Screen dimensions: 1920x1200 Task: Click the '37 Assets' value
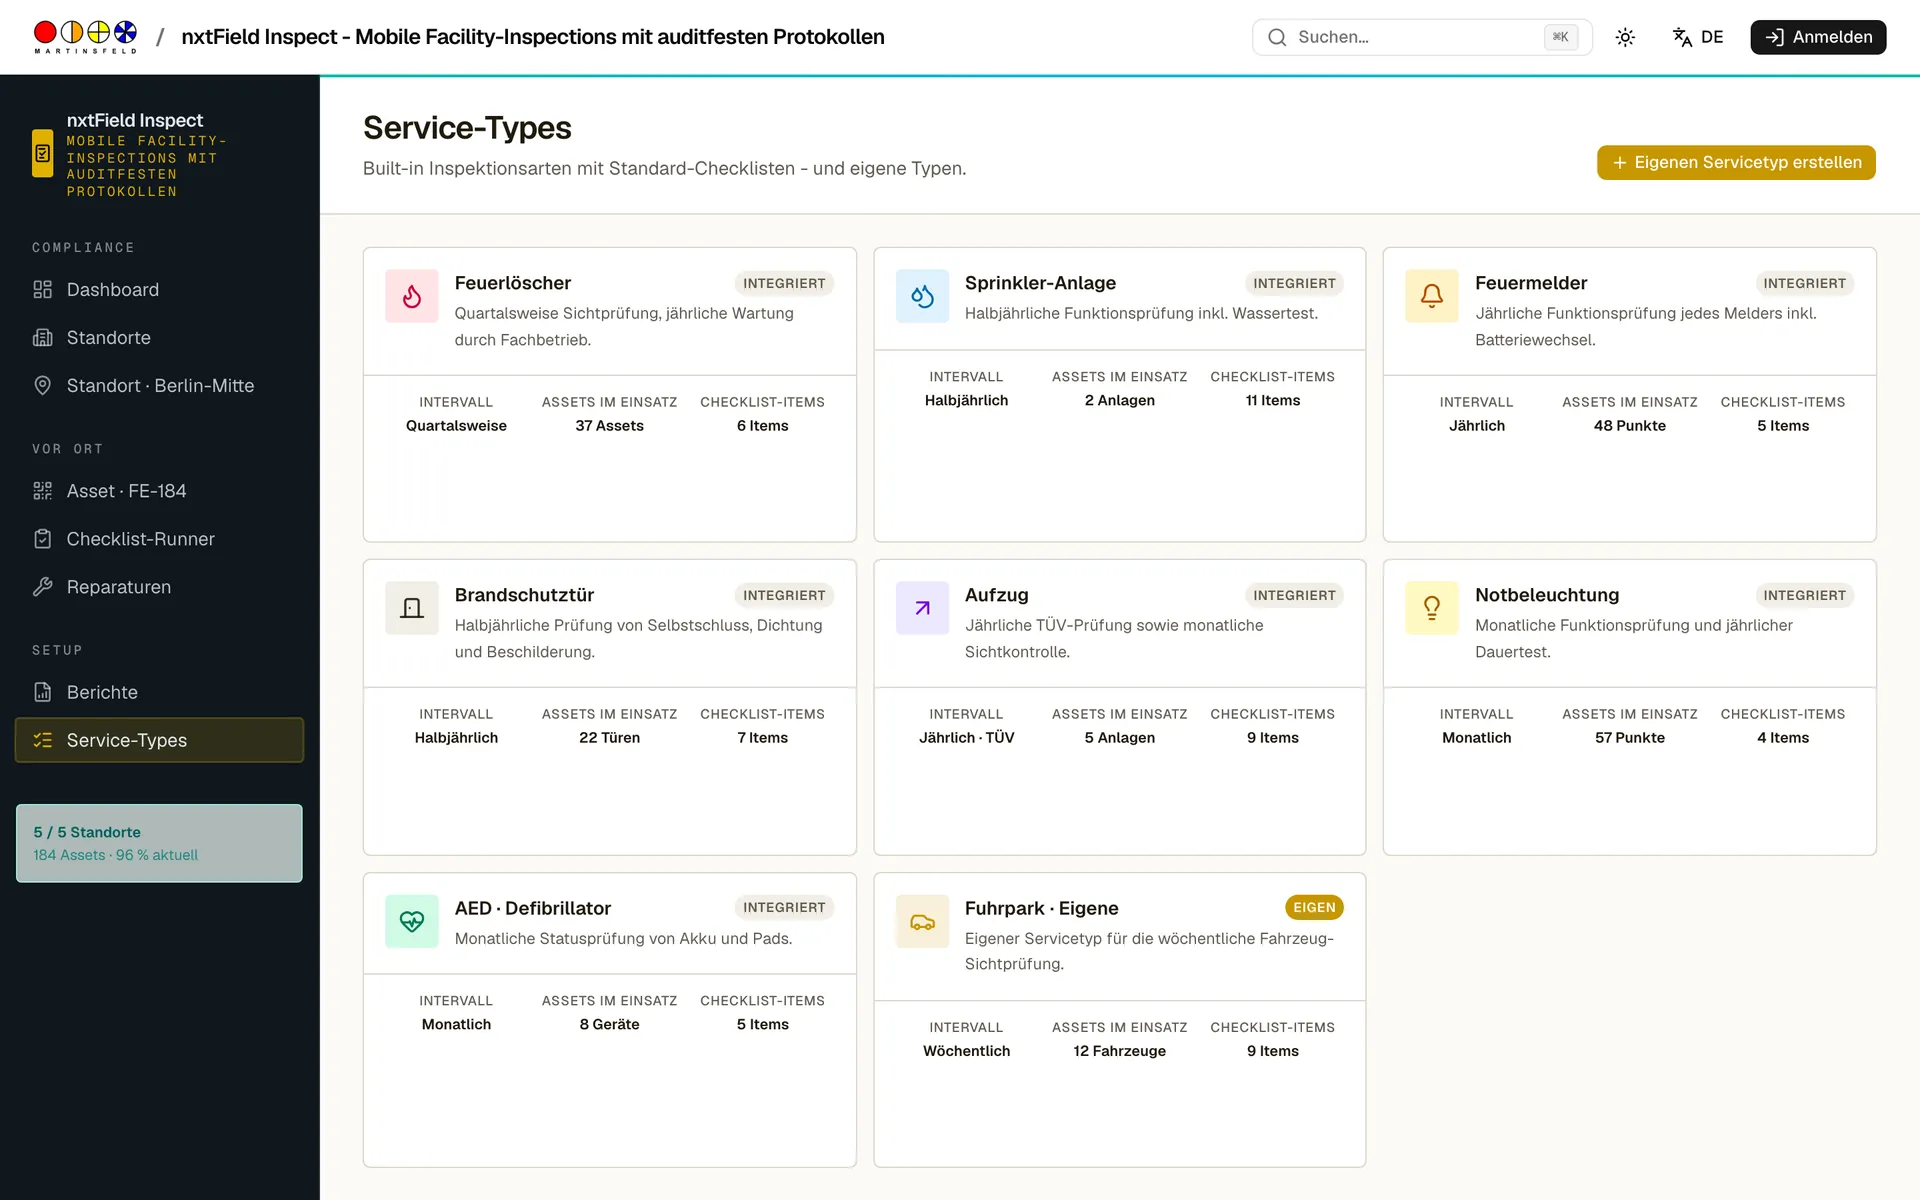pos(609,426)
